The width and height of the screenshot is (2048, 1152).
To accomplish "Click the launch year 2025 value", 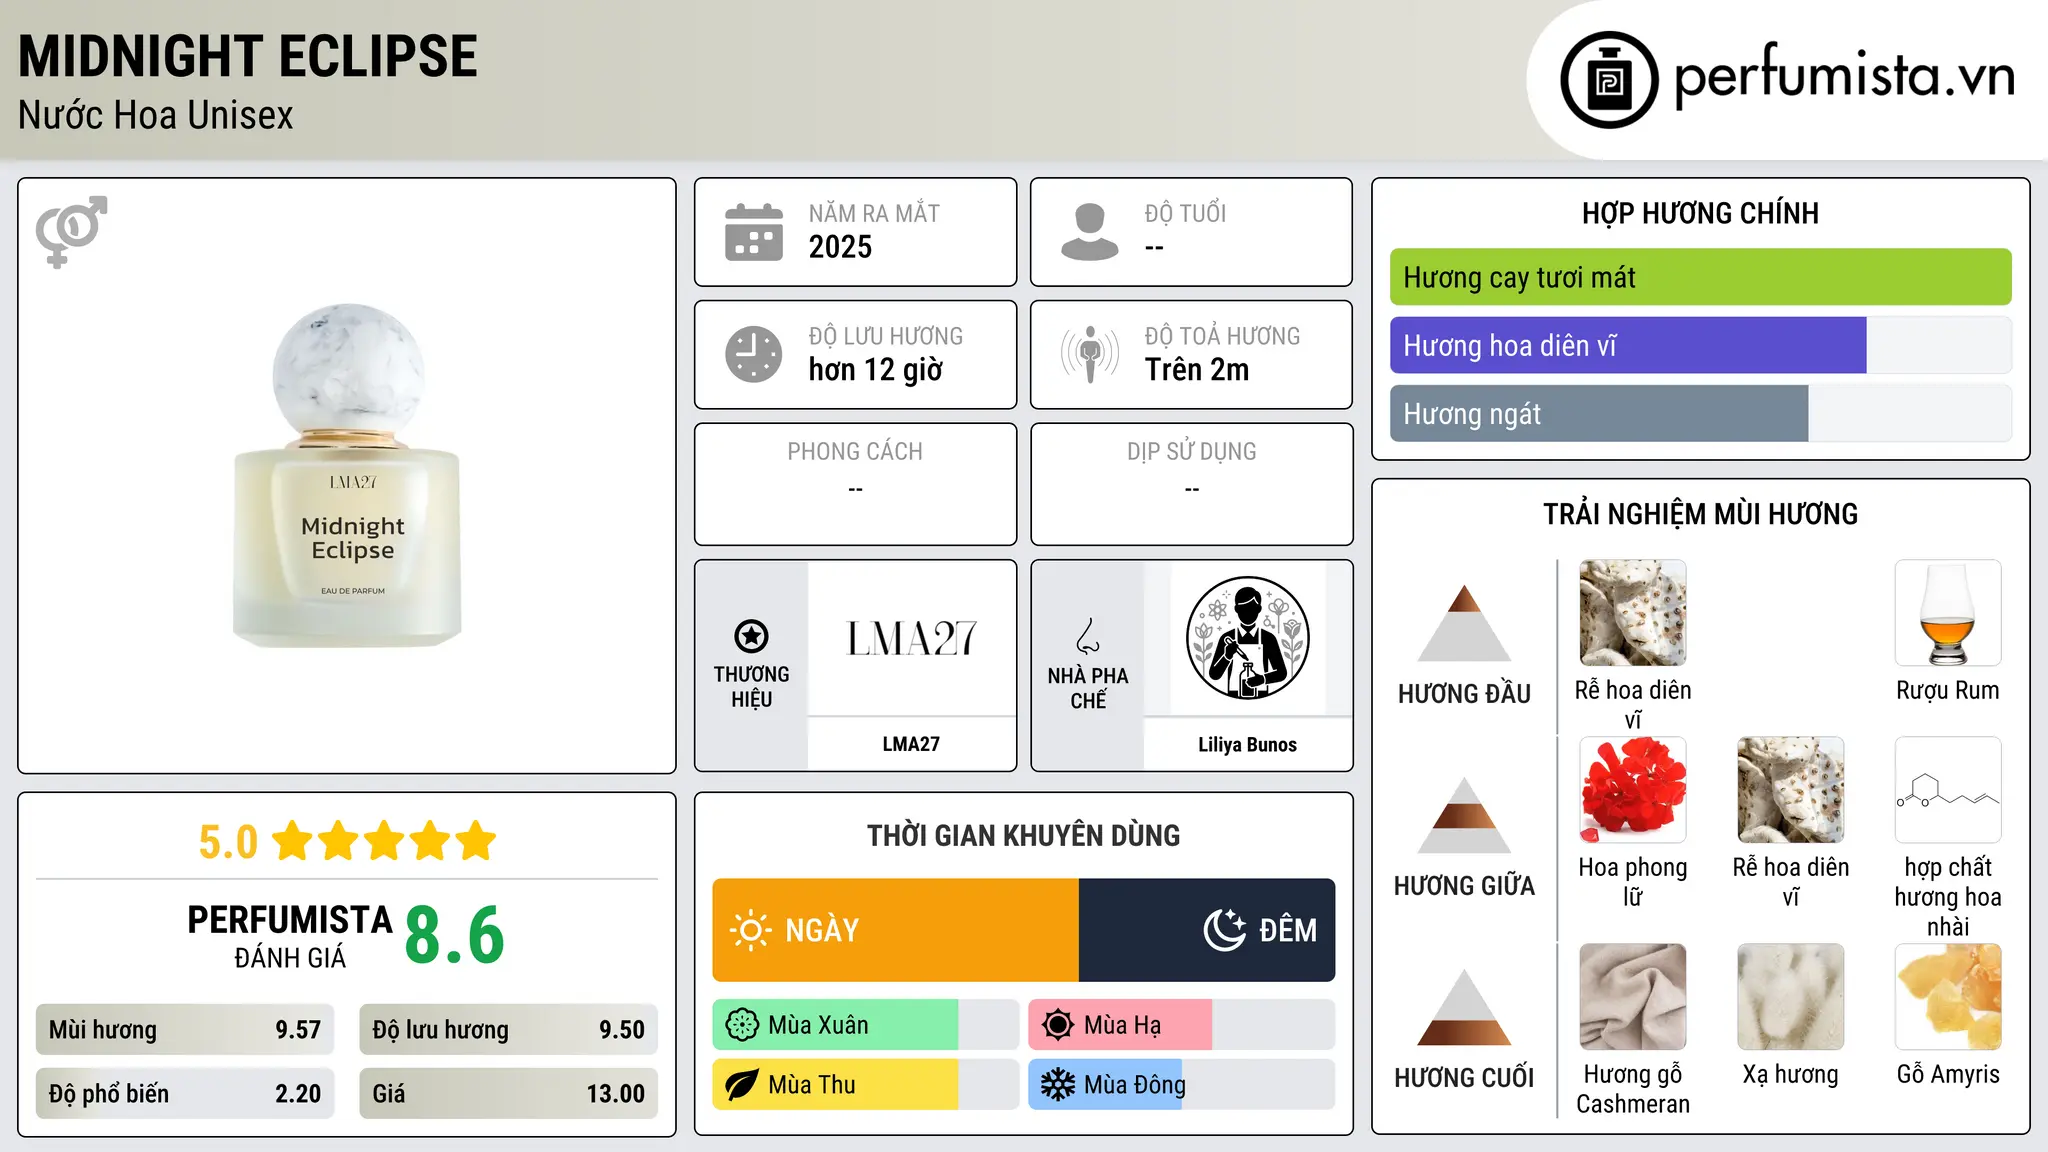I will click(x=840, y=247).
